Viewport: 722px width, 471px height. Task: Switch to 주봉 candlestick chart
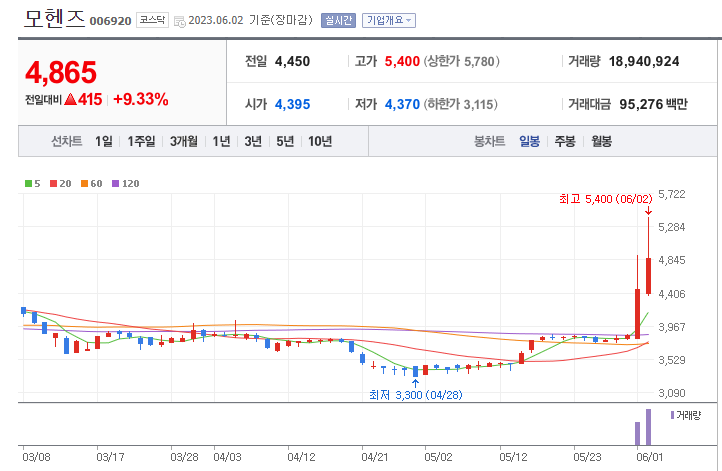tap(565, 141)
